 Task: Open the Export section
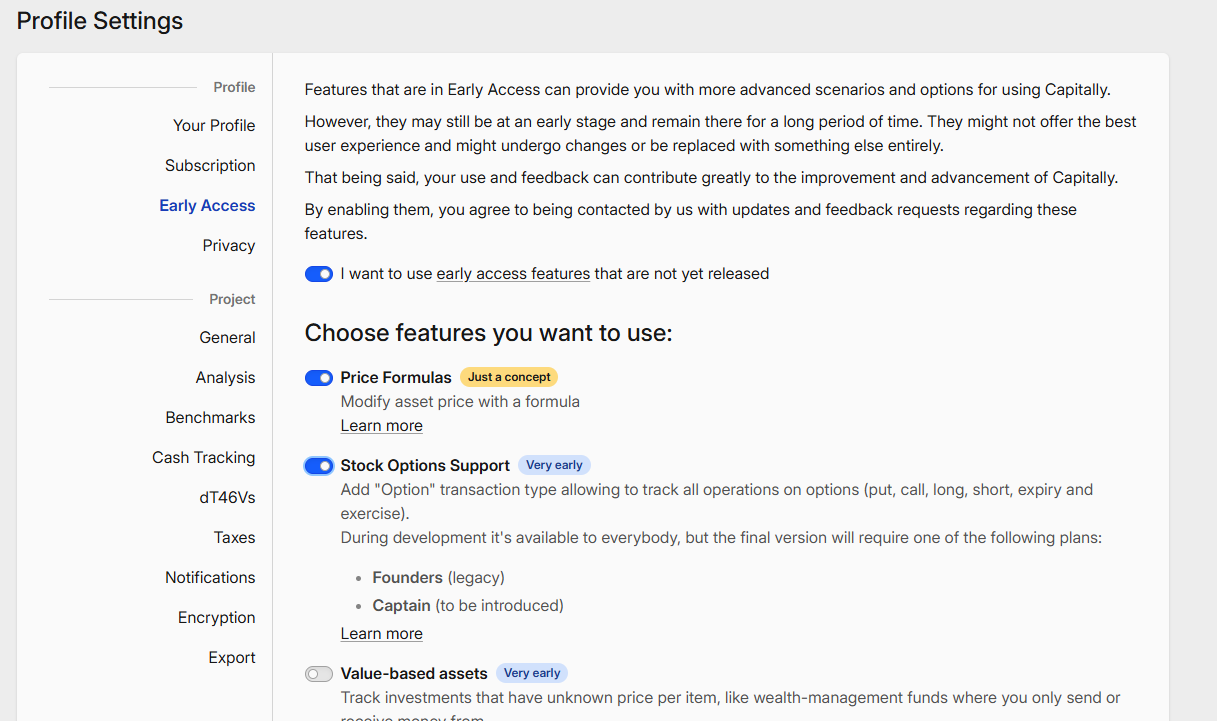231,657
